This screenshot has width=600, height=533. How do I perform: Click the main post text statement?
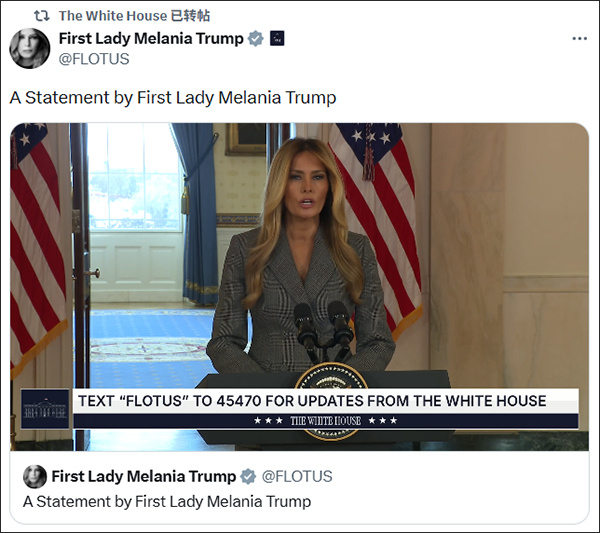point(173,98)
